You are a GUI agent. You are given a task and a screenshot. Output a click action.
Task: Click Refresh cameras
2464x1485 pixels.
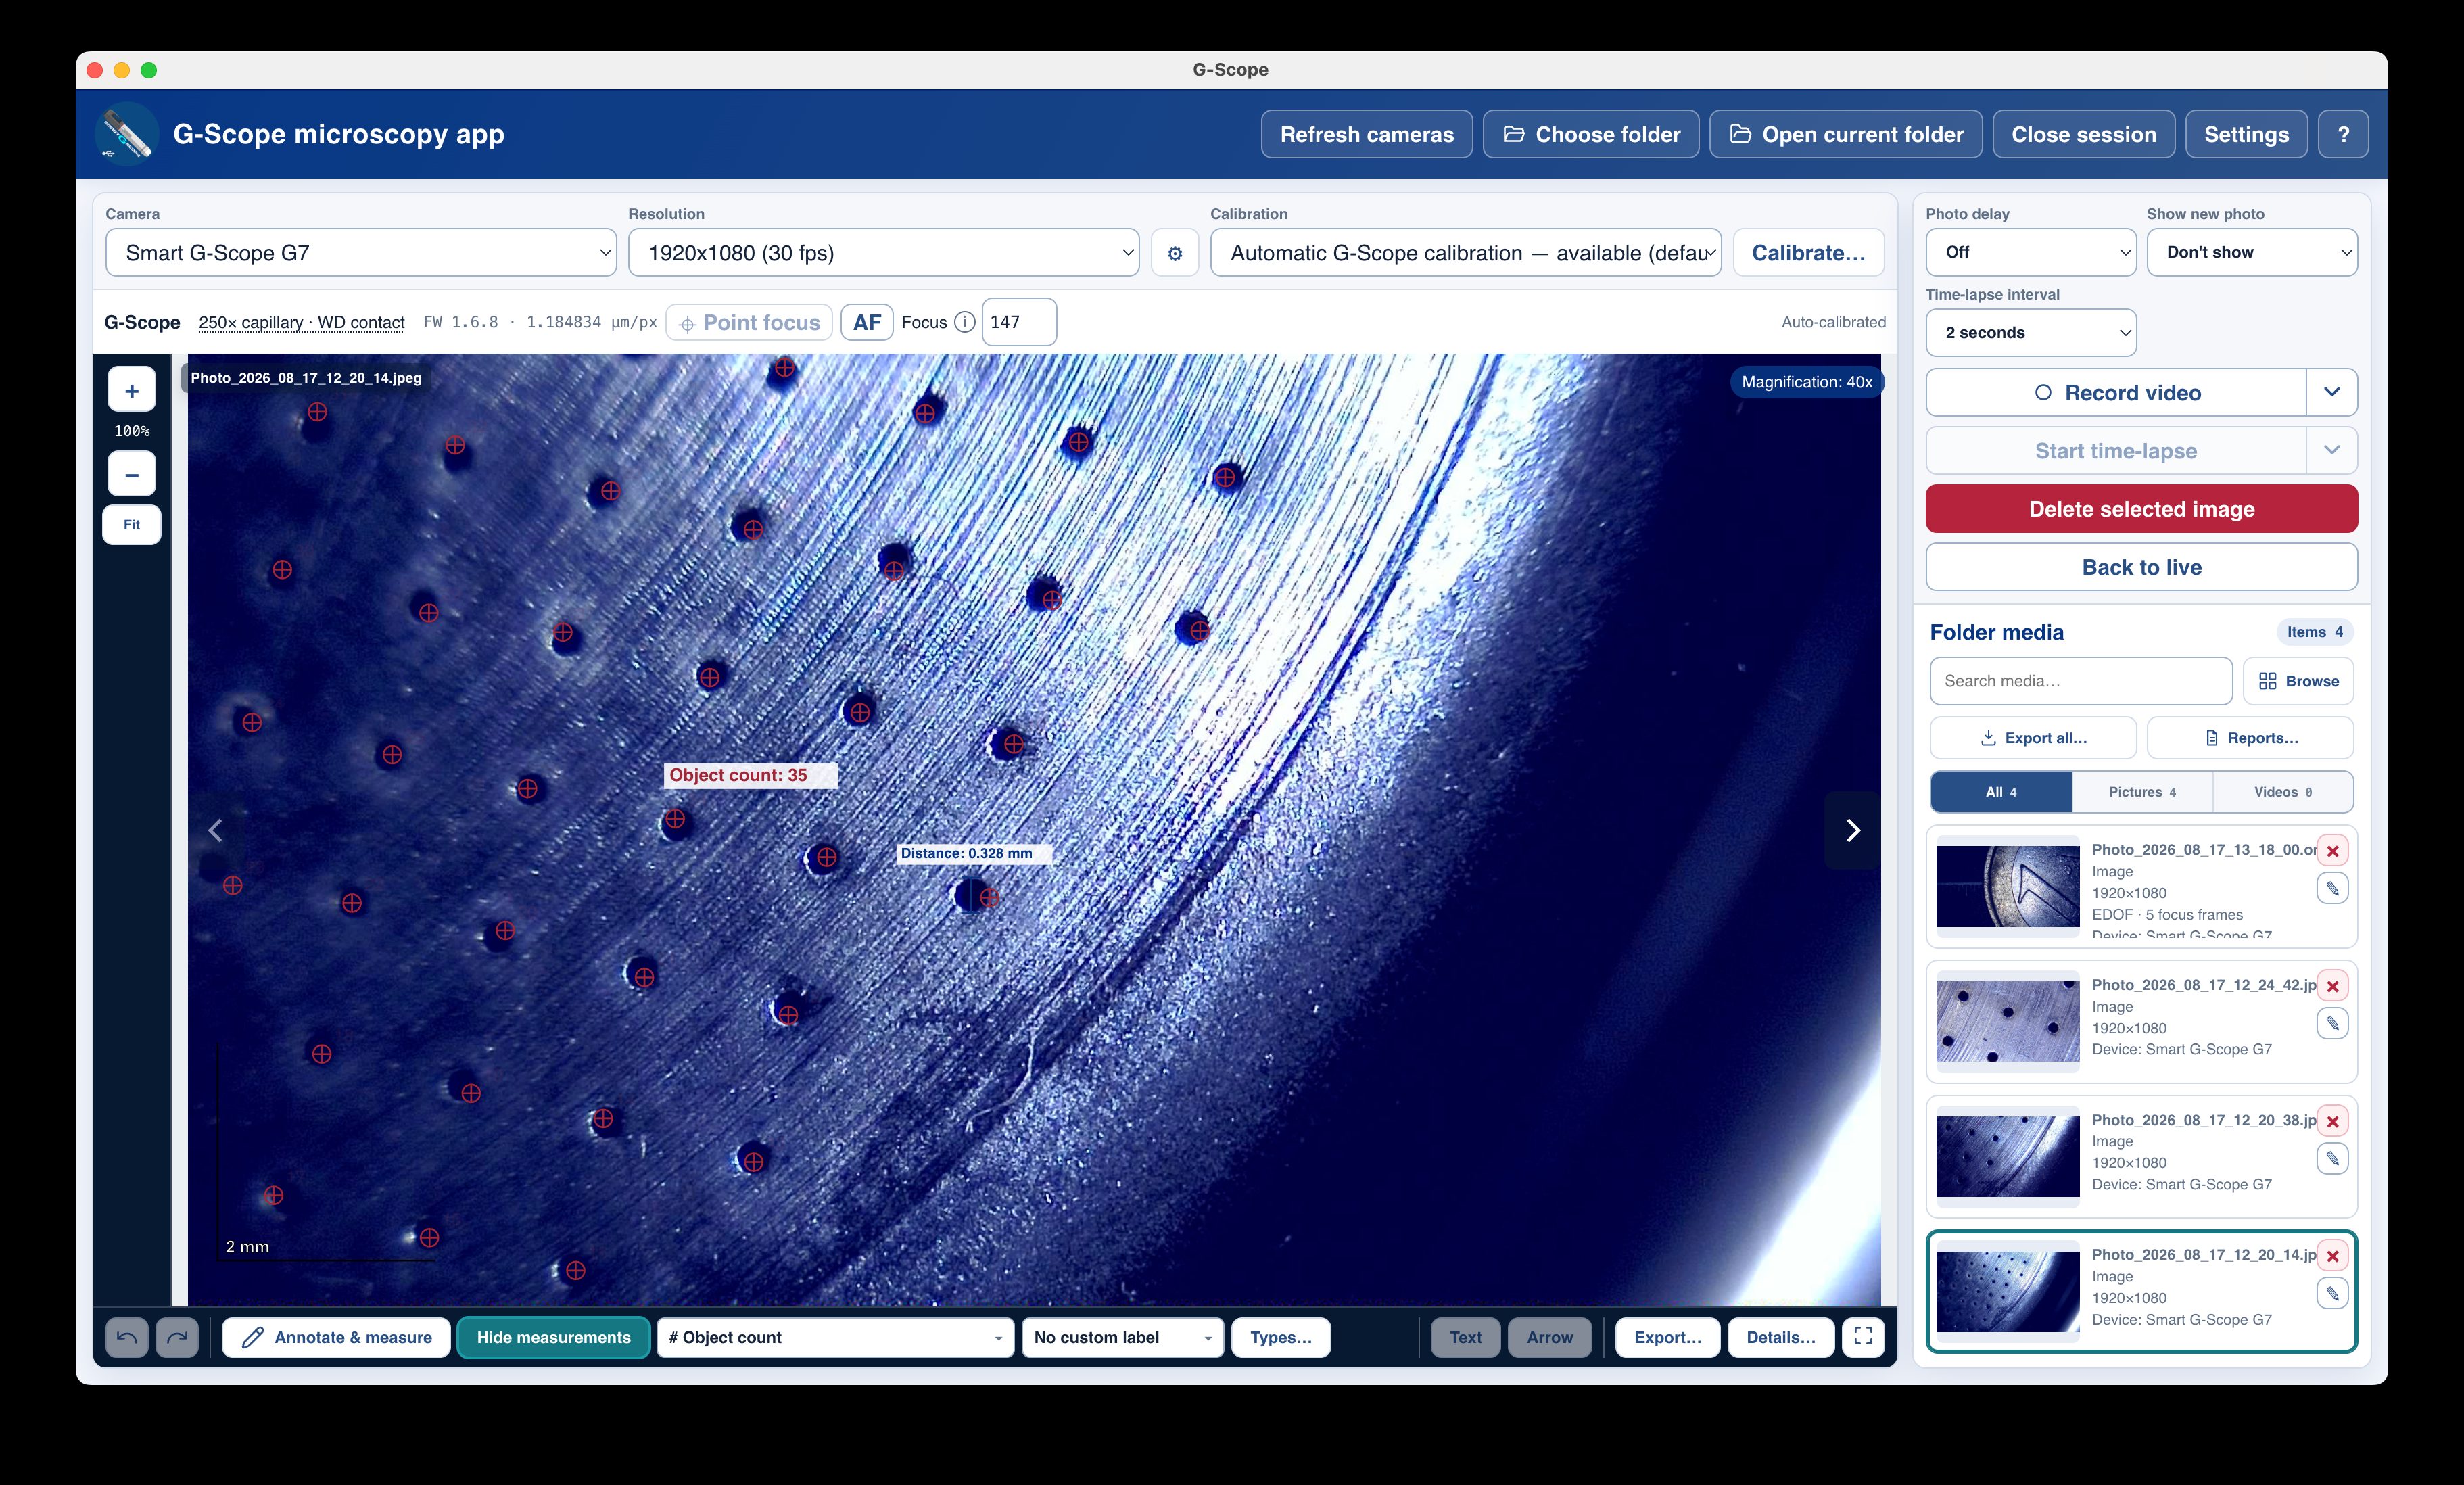1367,134
